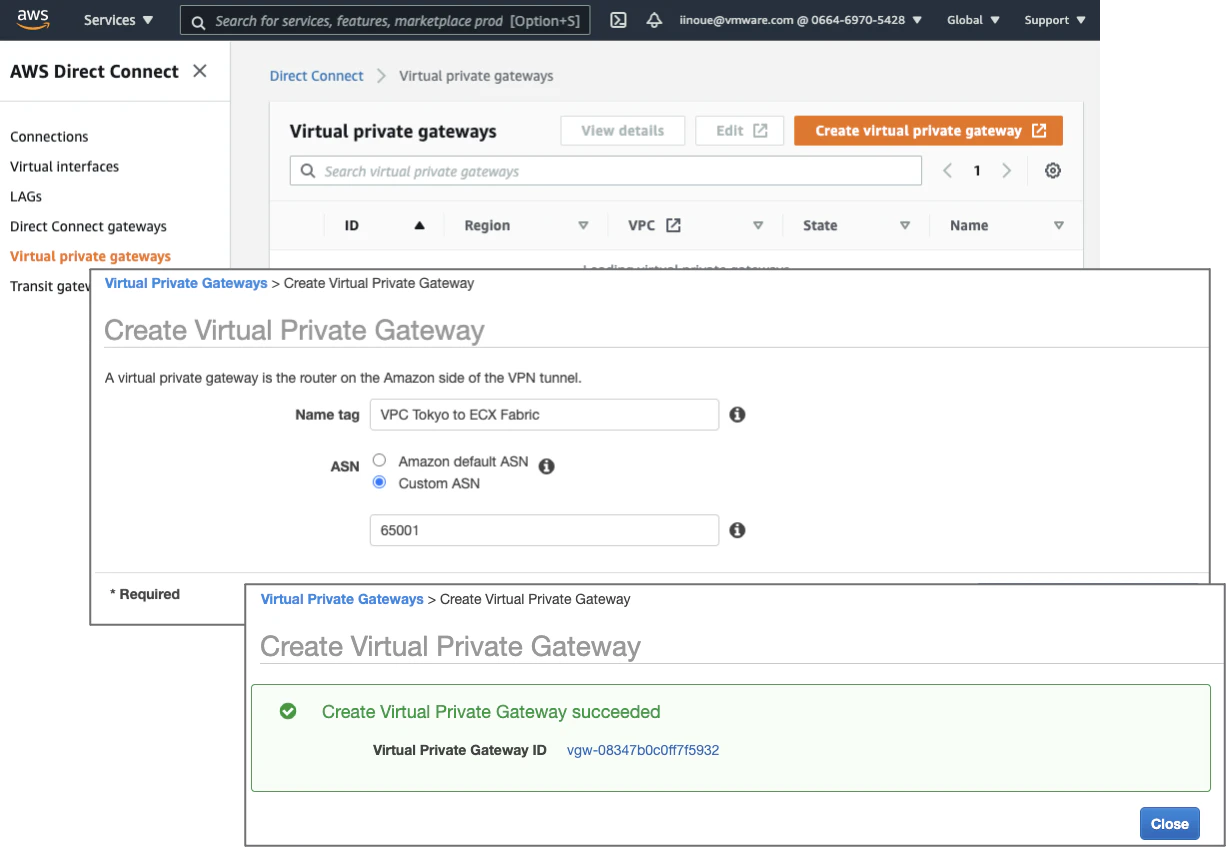
Task: Click info icon next to Name tag field
Action: coord(737,414)
